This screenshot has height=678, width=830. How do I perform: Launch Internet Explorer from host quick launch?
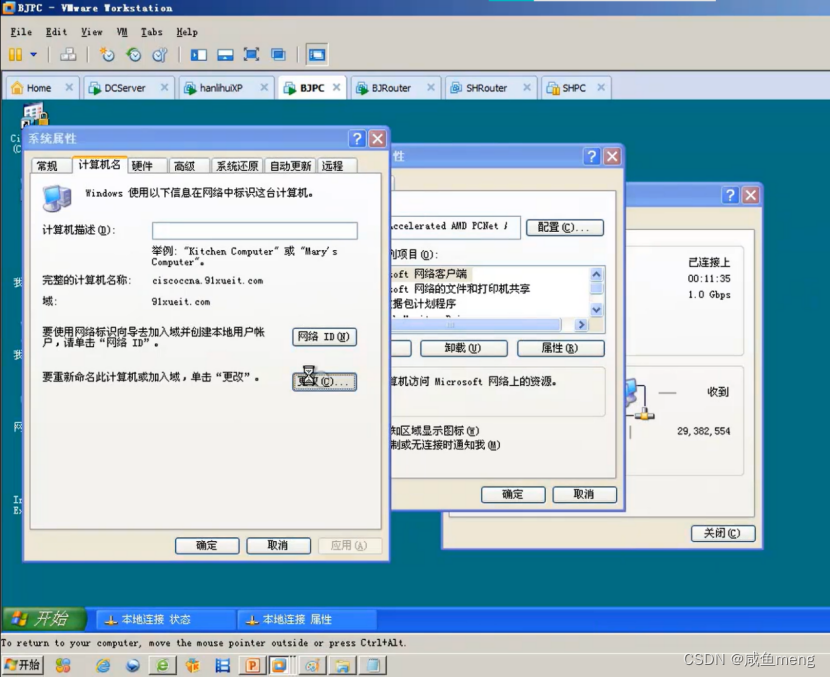(103, 666)
